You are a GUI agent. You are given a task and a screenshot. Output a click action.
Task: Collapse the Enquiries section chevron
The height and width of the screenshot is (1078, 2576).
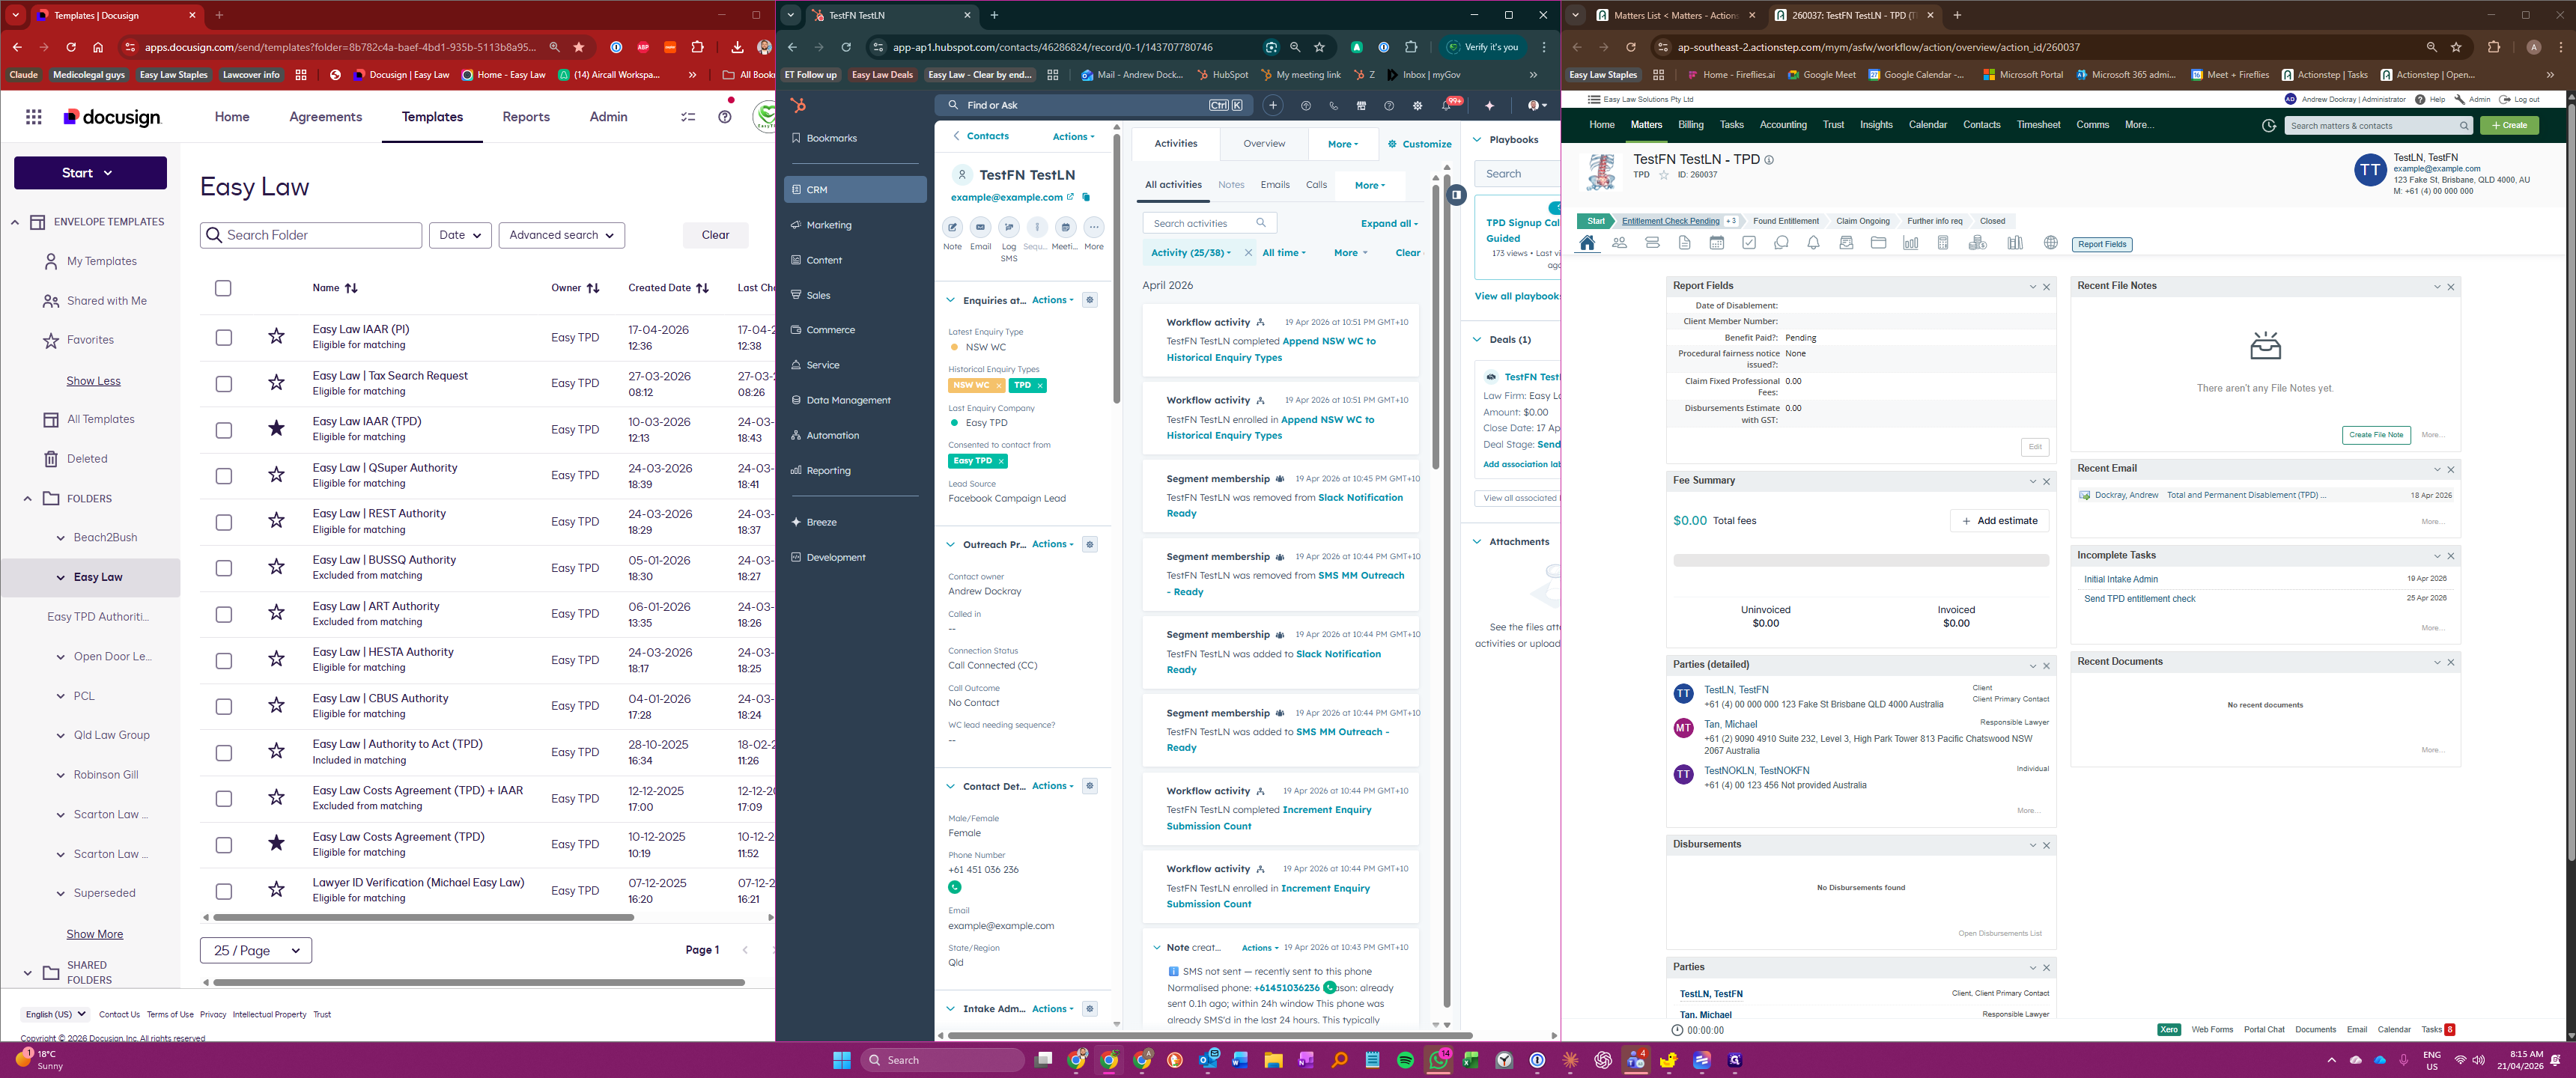point(950,300)
